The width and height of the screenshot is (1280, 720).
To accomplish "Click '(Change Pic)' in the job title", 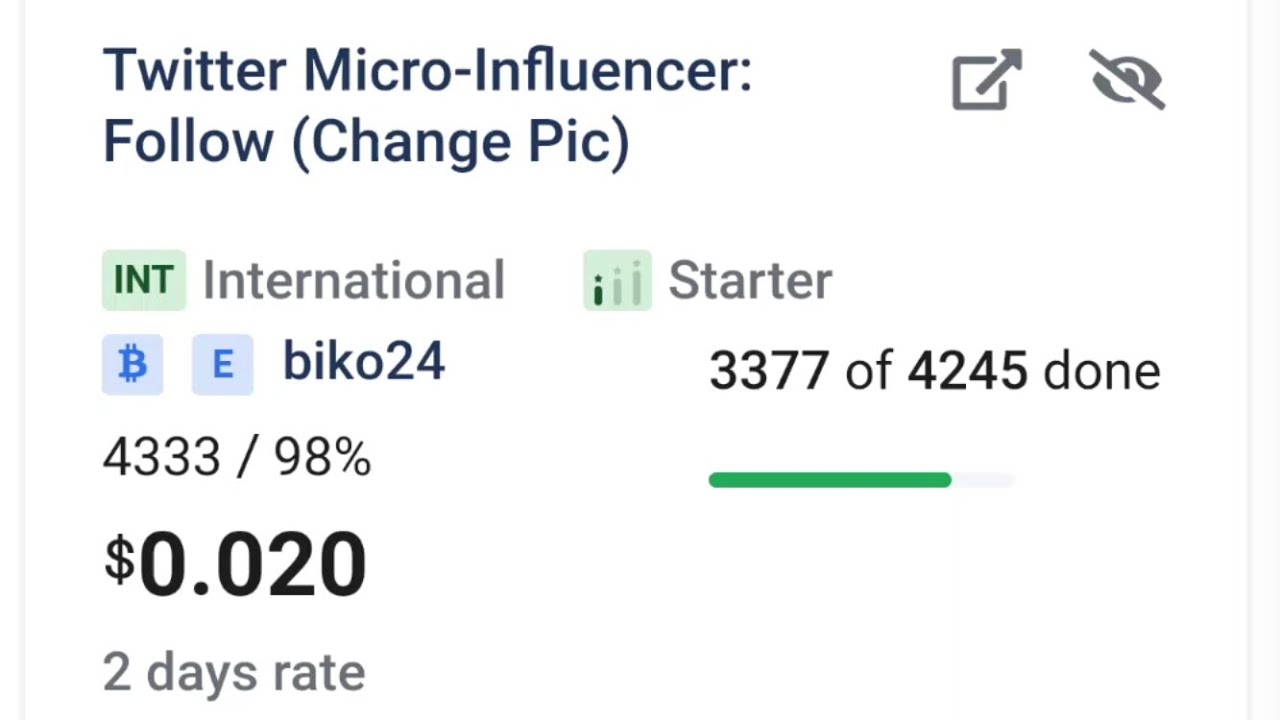I will 461,142.
